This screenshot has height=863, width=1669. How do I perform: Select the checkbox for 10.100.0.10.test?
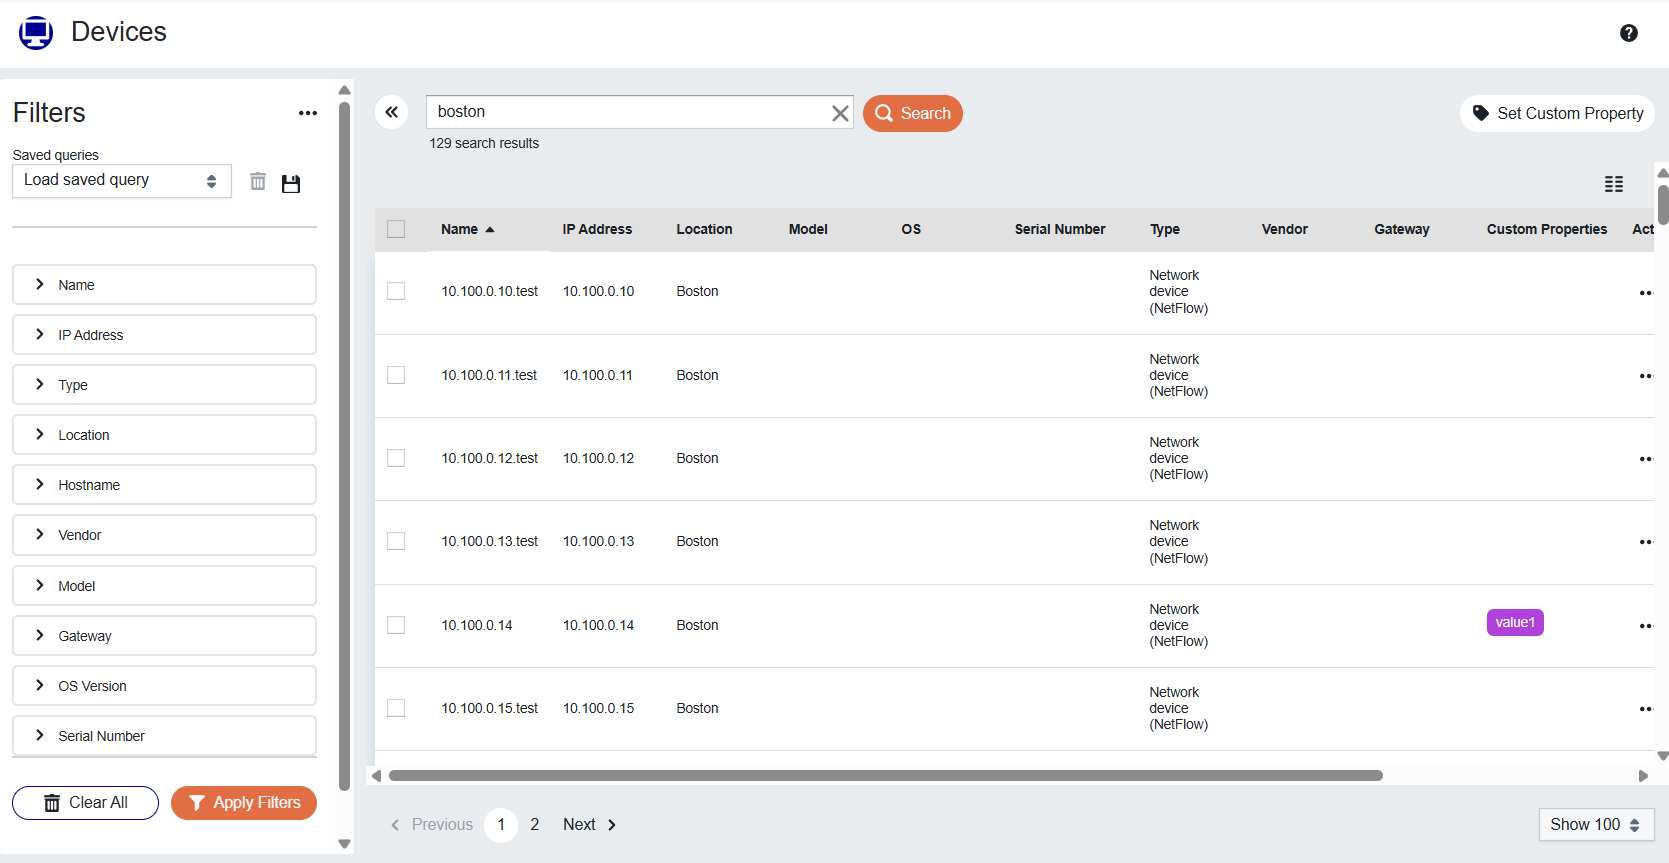coord(396,291)
